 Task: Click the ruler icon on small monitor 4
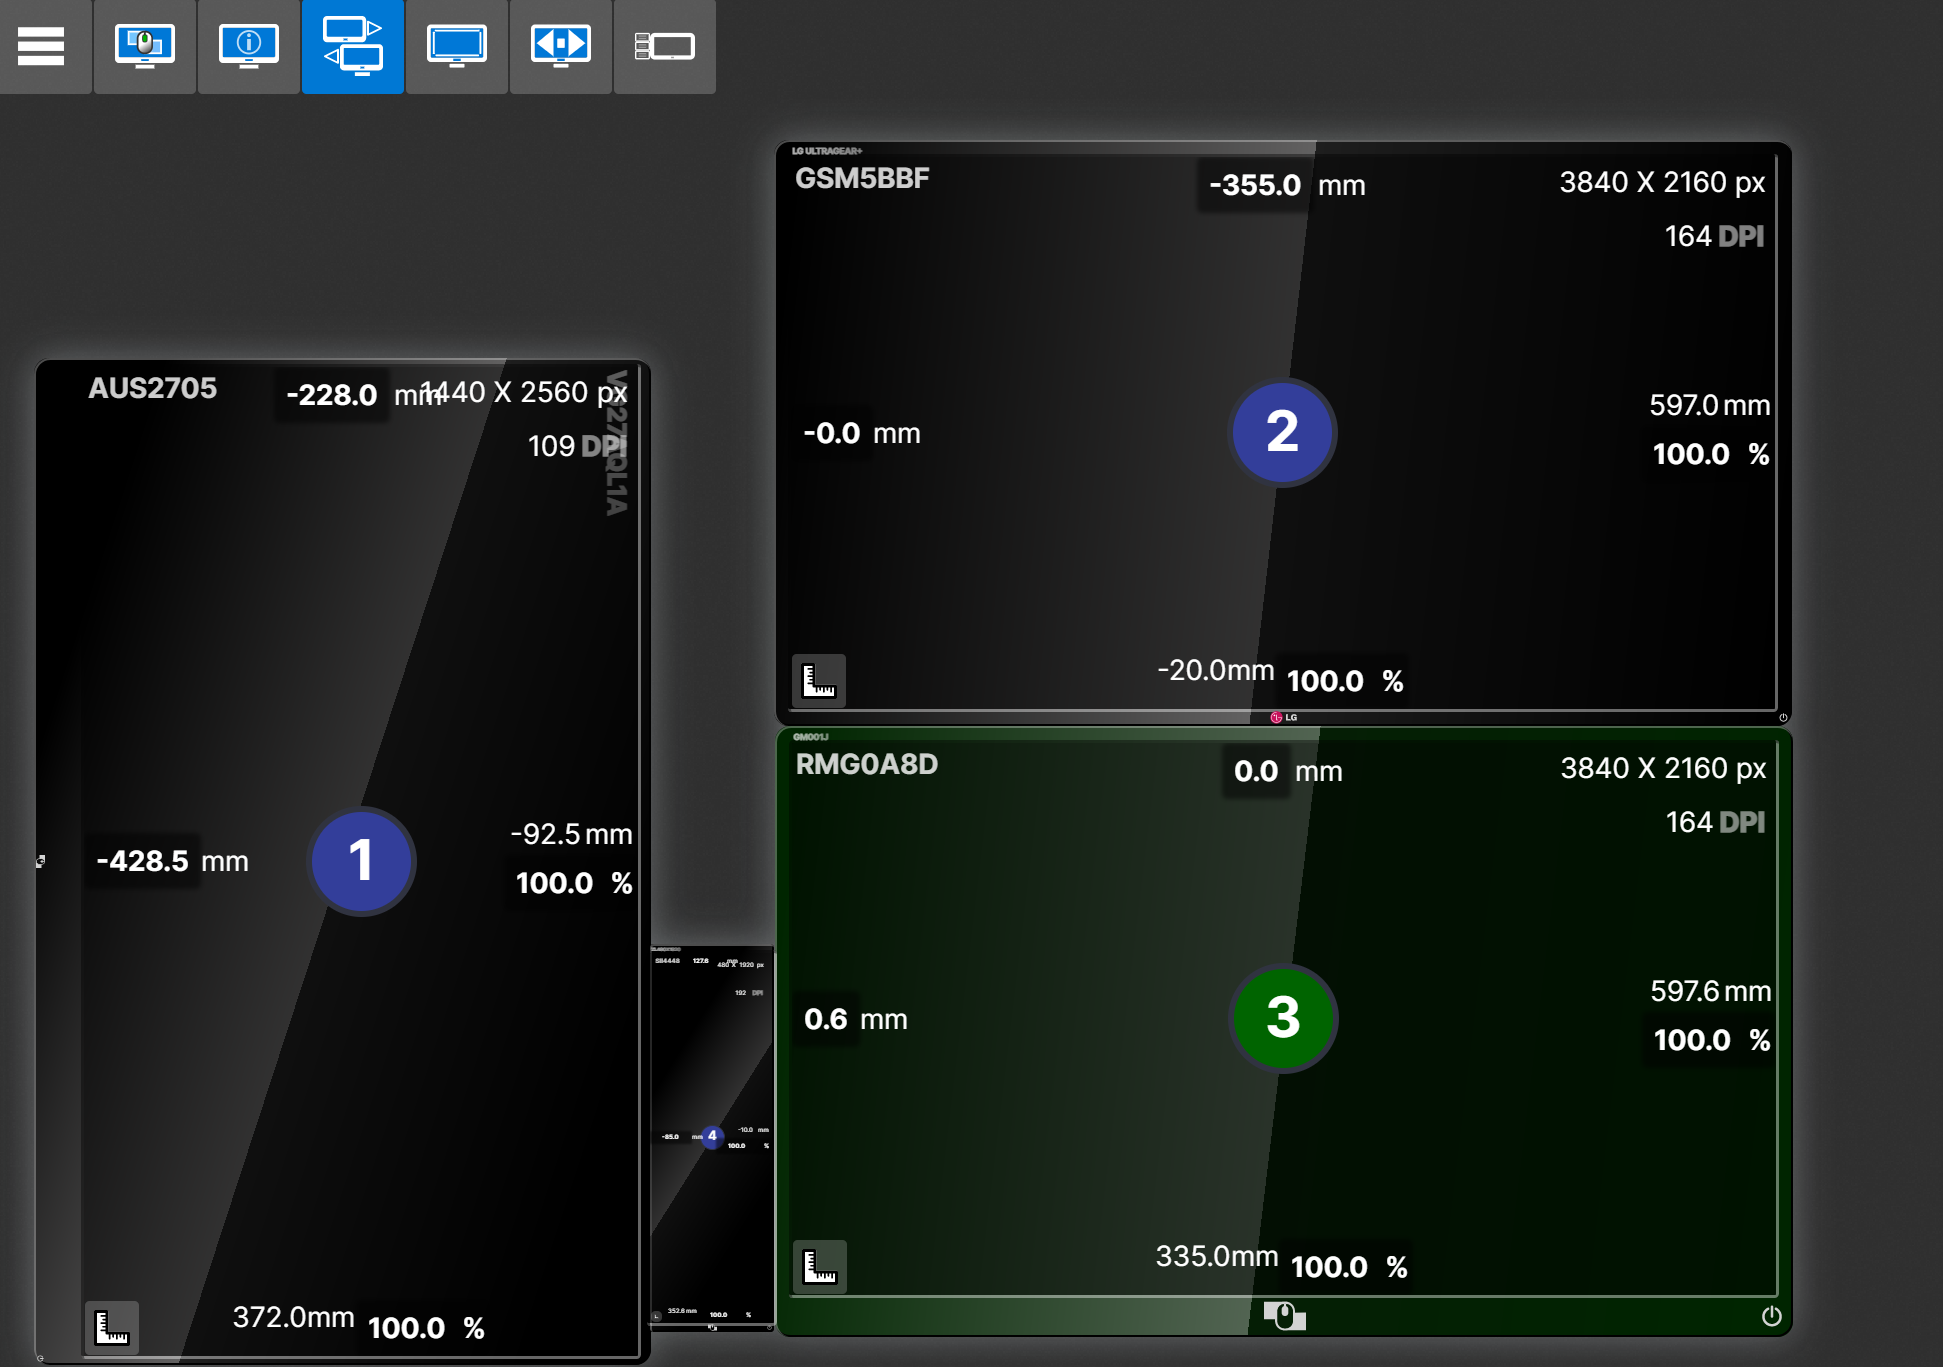tap(657, 1316)
